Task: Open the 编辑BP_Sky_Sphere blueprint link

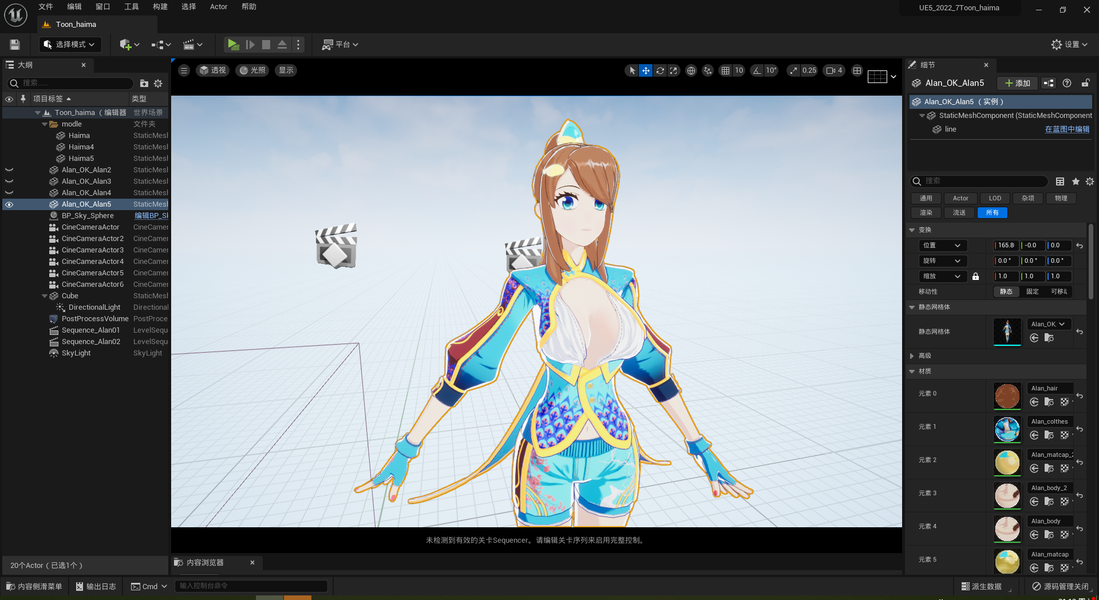Action: (151, 216)
